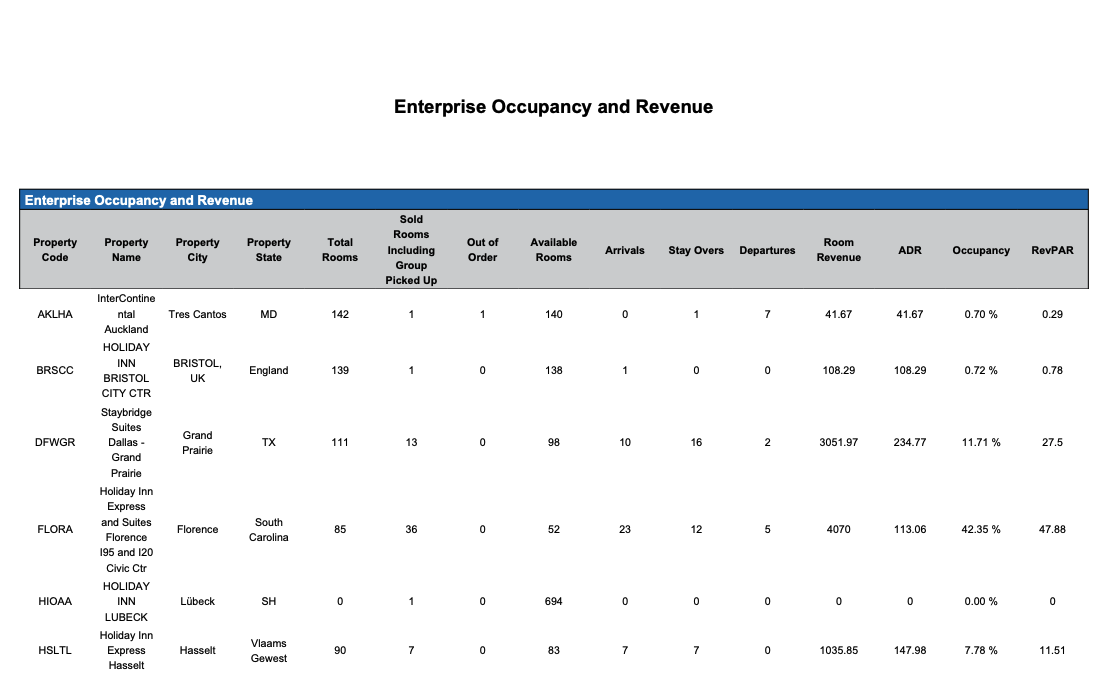
Task: Click the BRSCC property code cell
Action: click(55, 370)
